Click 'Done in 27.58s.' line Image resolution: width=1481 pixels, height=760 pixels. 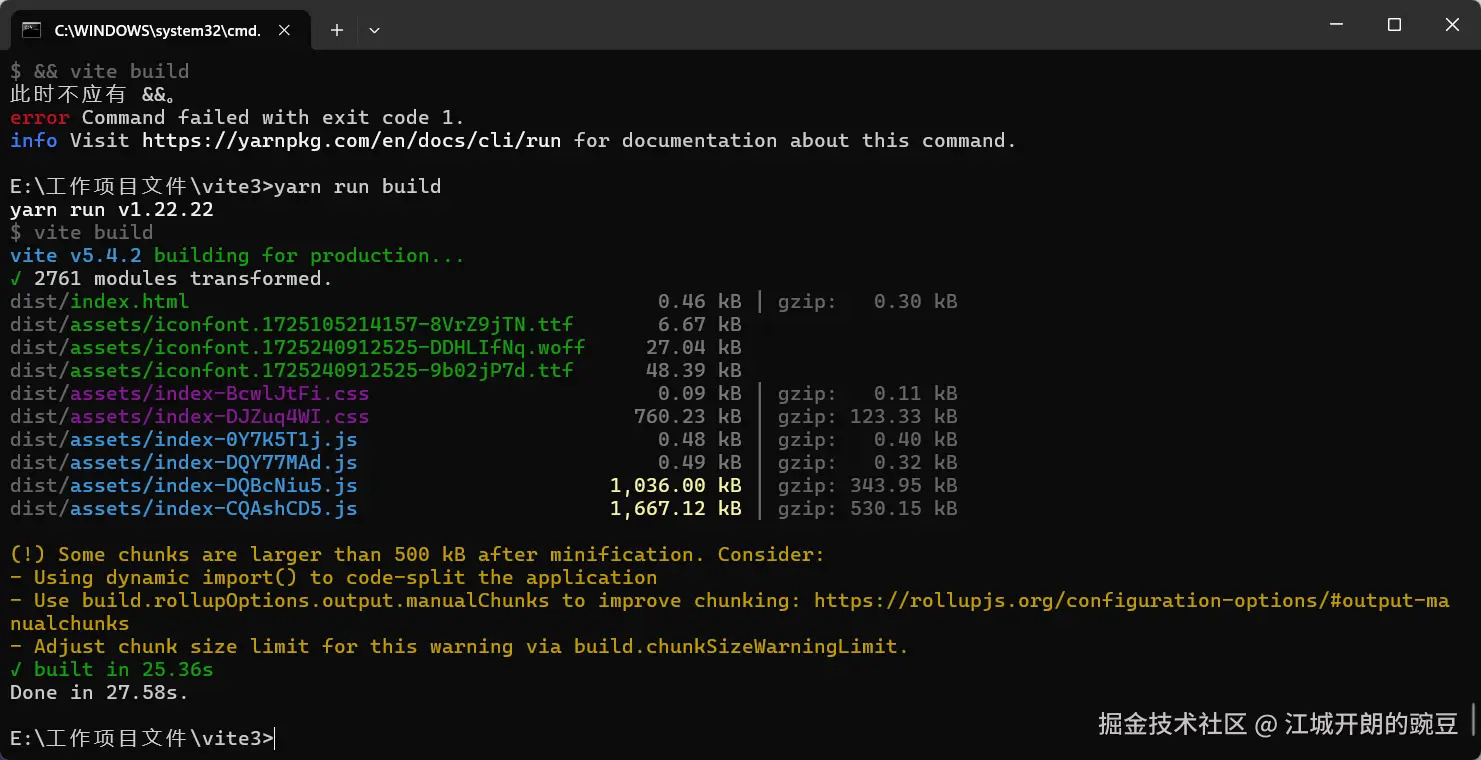[99, 692]
